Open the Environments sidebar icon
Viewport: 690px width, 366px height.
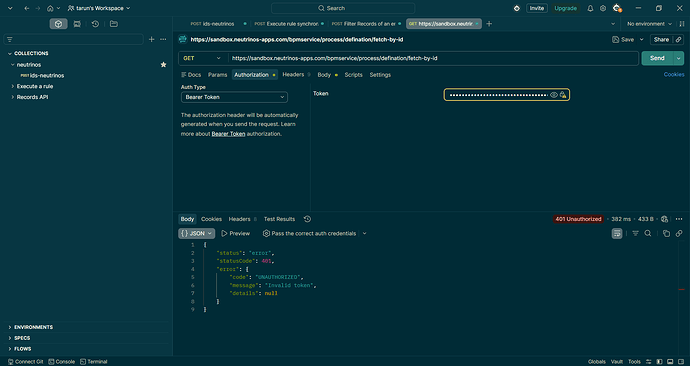[77, 24]
